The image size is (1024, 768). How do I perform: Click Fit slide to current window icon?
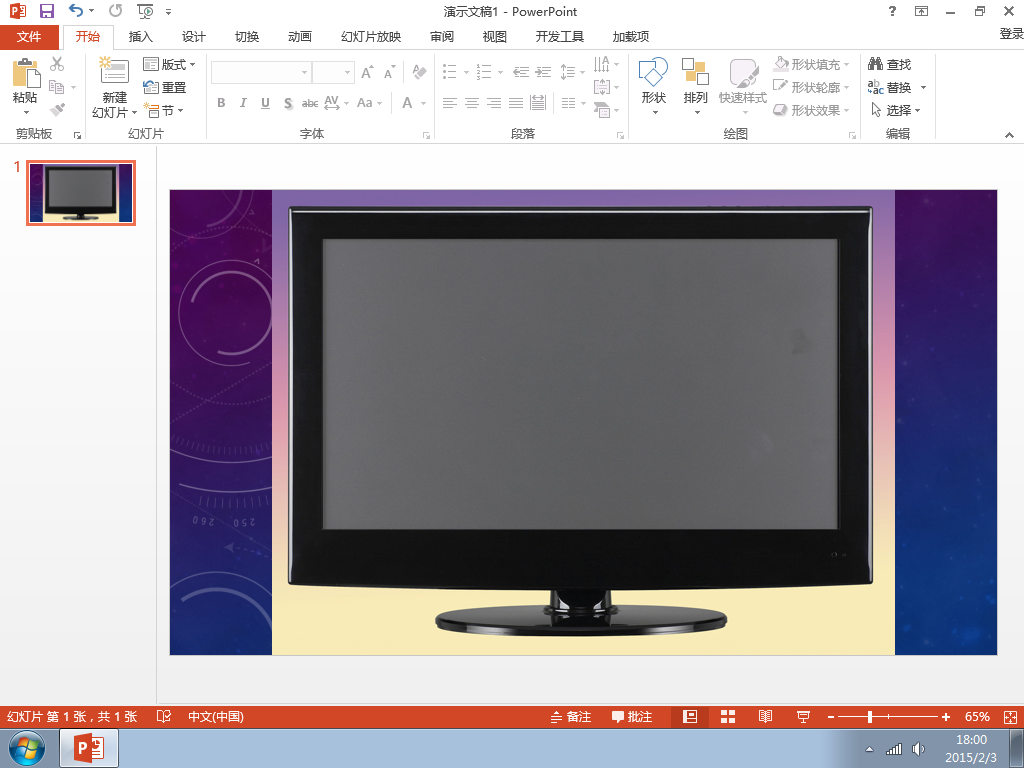(1010, 716)
